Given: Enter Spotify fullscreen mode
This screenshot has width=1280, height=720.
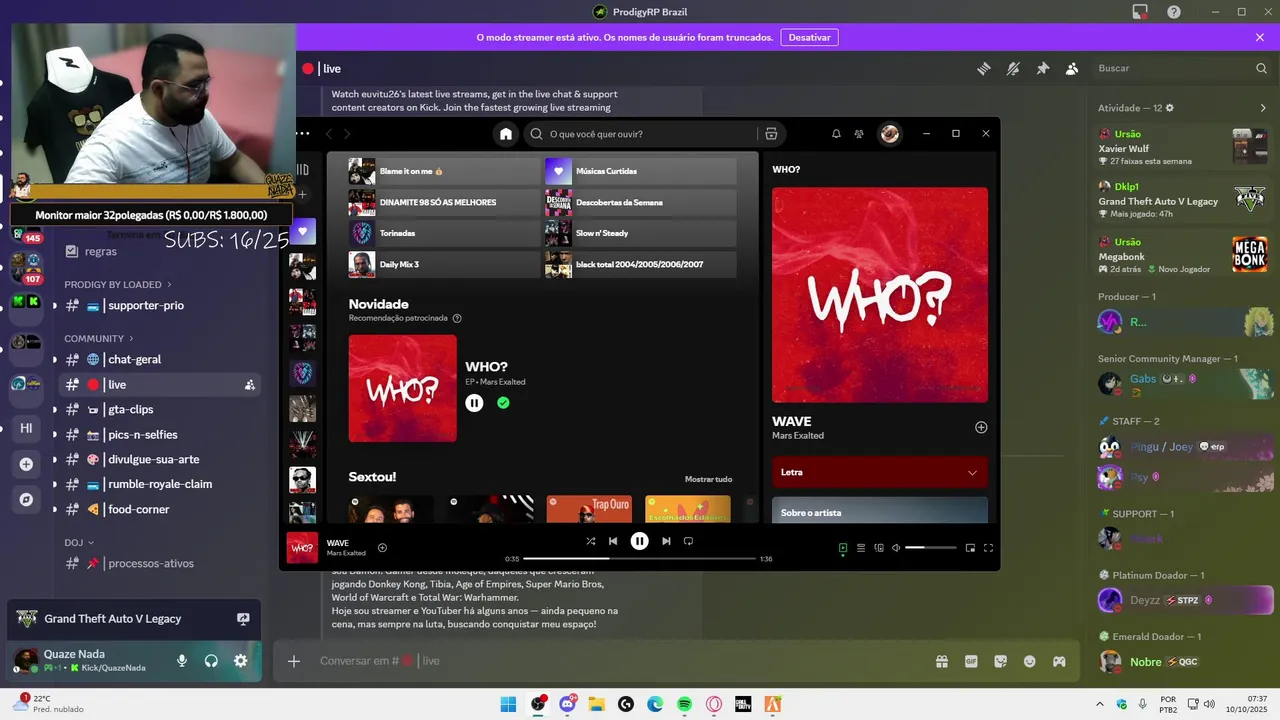Looking at the screenshot, I should 988,548.
